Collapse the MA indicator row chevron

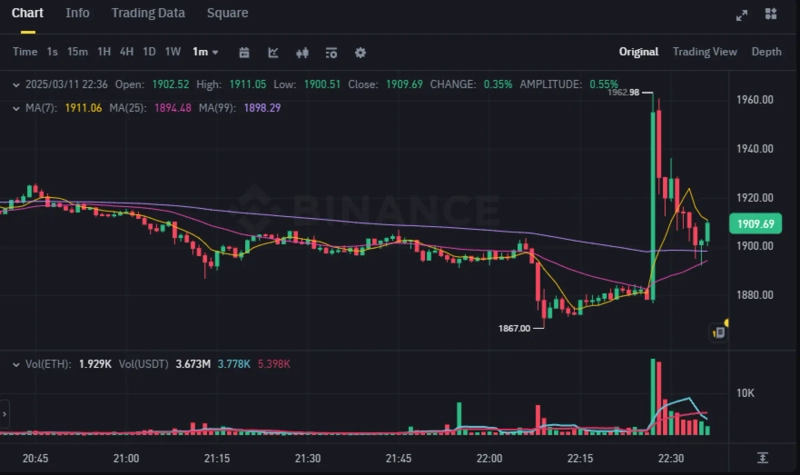16,108
